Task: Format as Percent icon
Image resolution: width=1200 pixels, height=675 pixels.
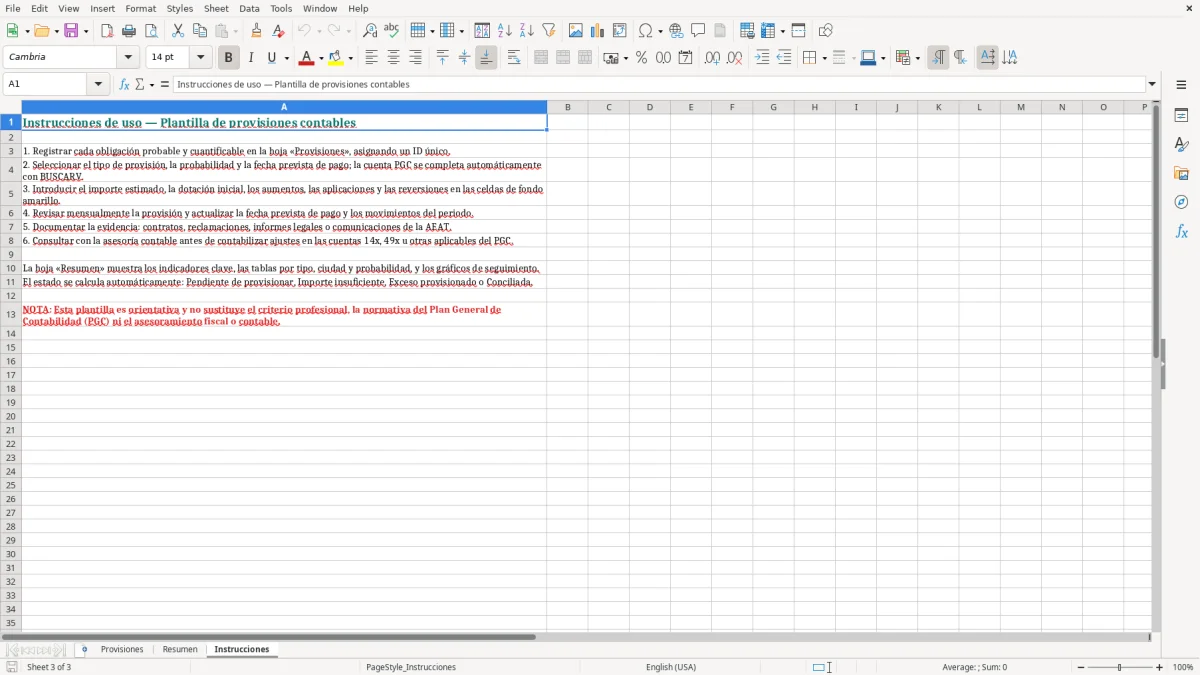Action: [x=642, y=58]
